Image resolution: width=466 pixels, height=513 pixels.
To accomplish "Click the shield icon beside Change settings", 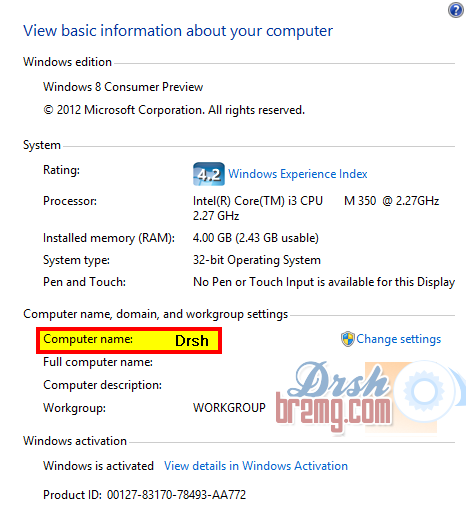I will pos(348,339).
